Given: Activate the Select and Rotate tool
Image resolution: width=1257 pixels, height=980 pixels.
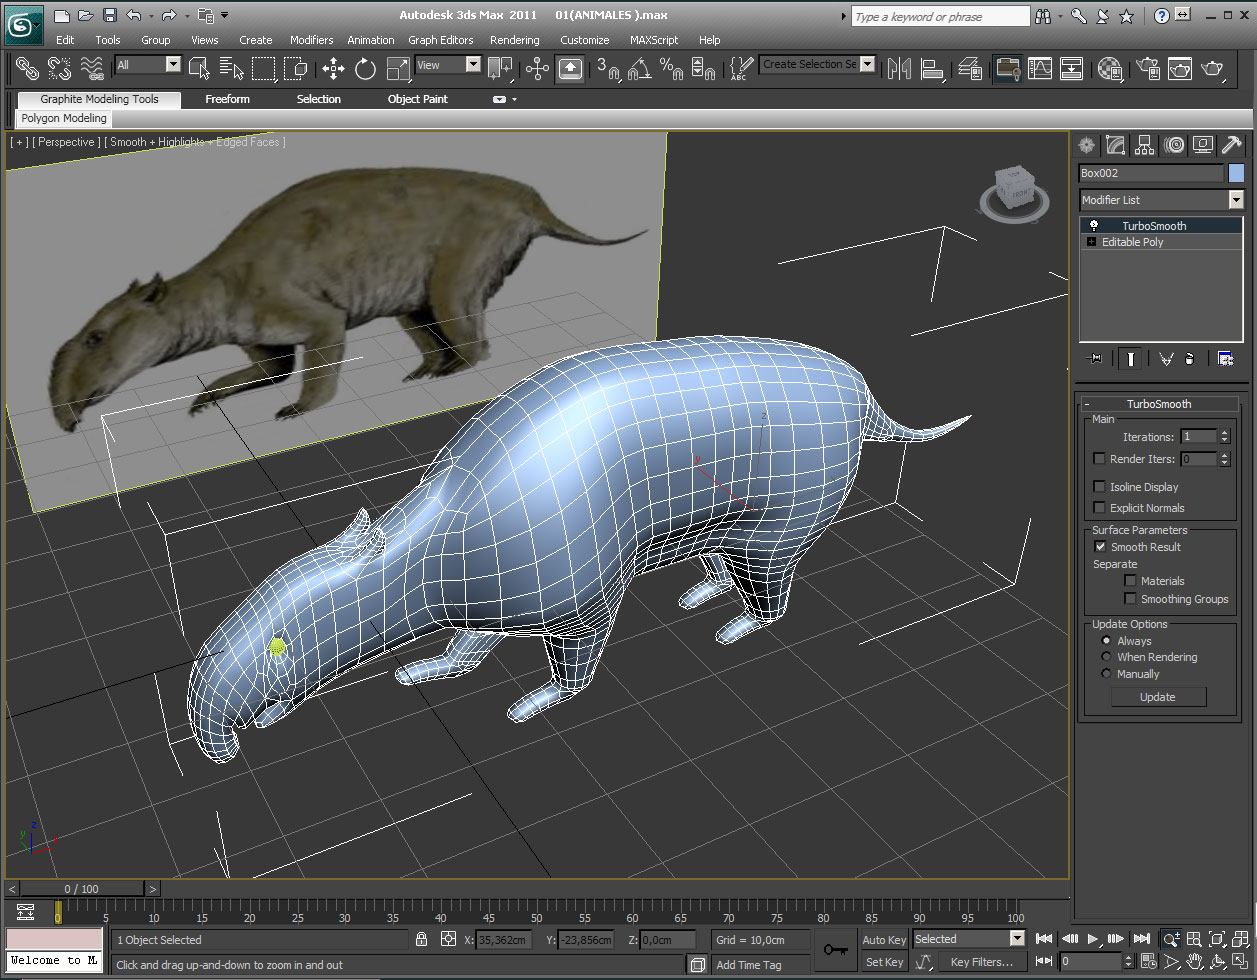Looking at the screenshot, I should [365, 68].
